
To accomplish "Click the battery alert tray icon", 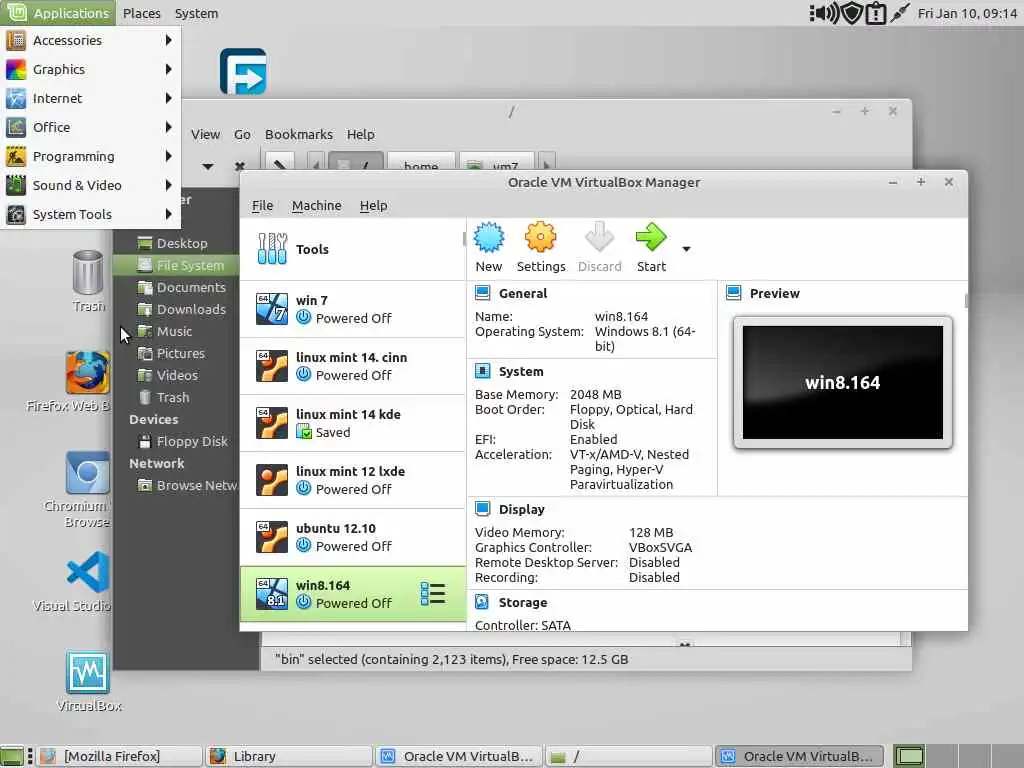I will click(x=875, y=13).
